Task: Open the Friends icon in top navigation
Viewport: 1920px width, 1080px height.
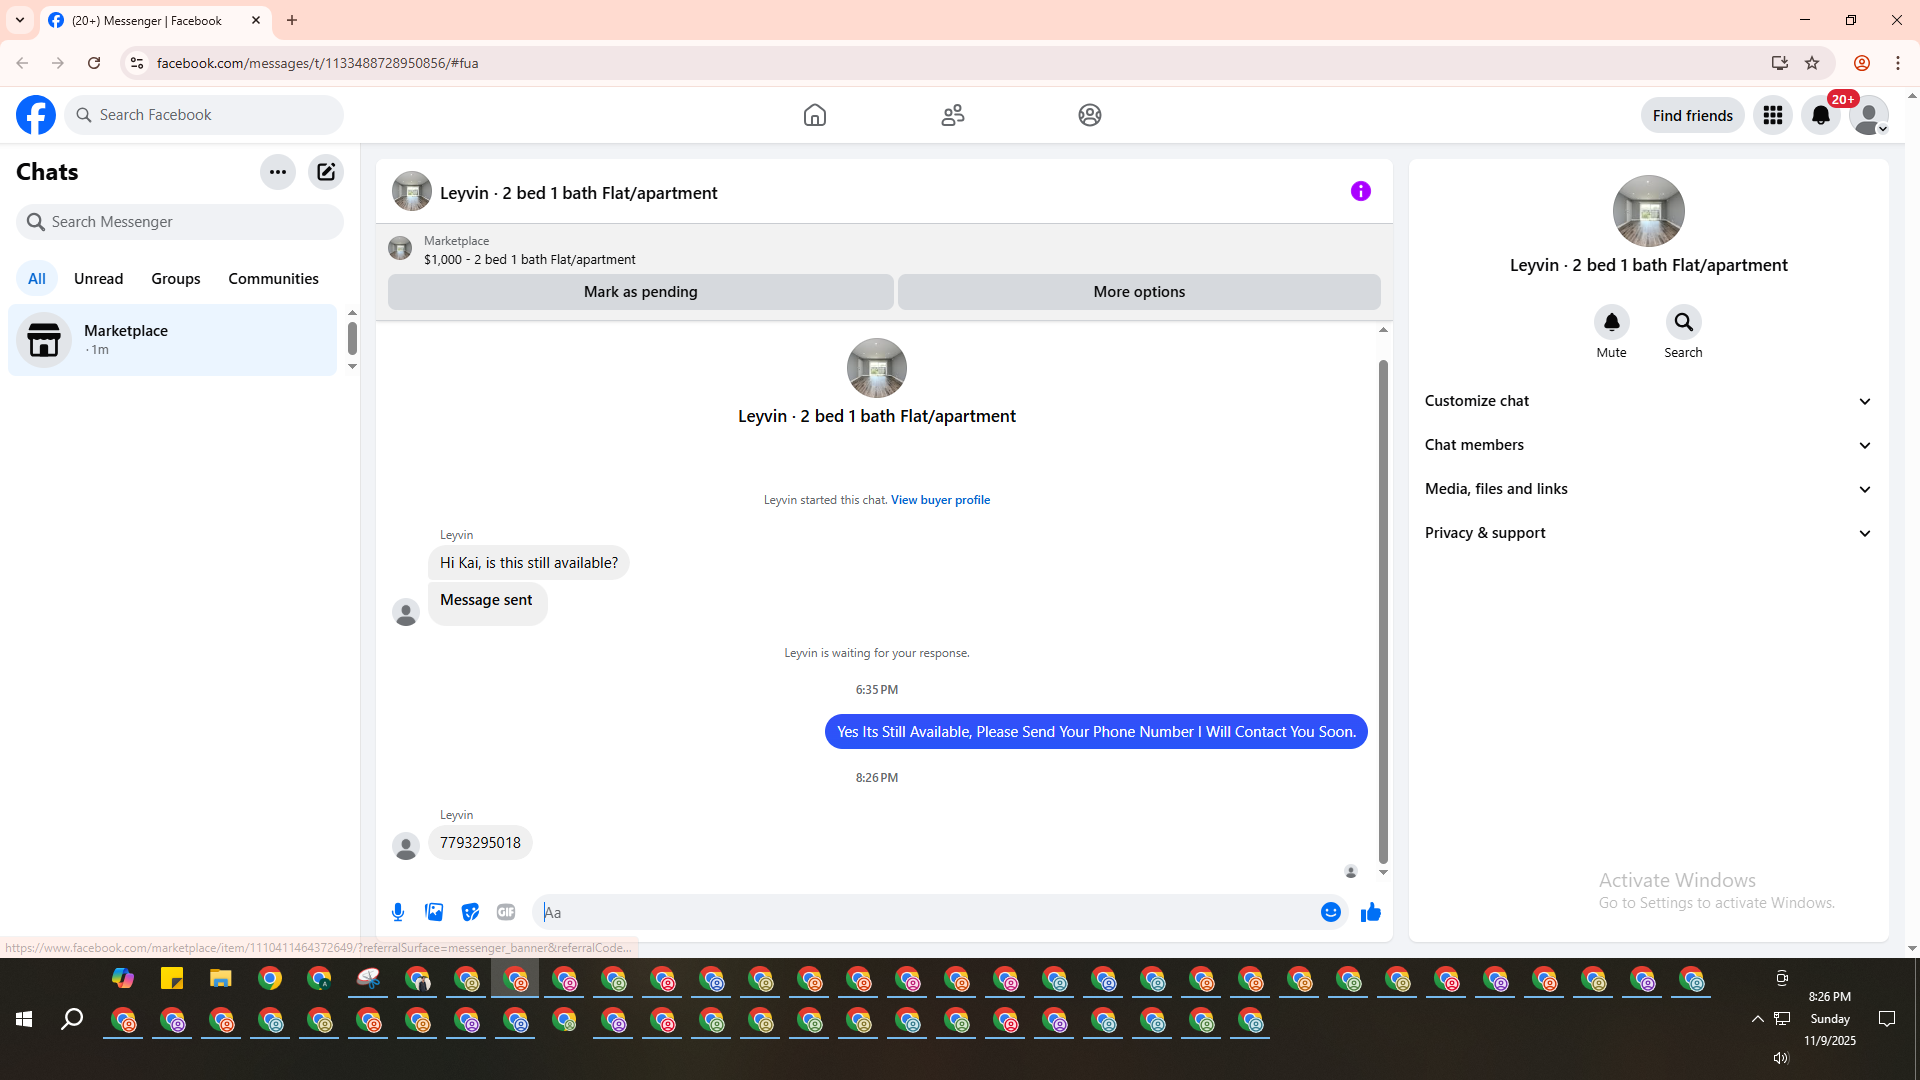Action: tap(953, 115)
